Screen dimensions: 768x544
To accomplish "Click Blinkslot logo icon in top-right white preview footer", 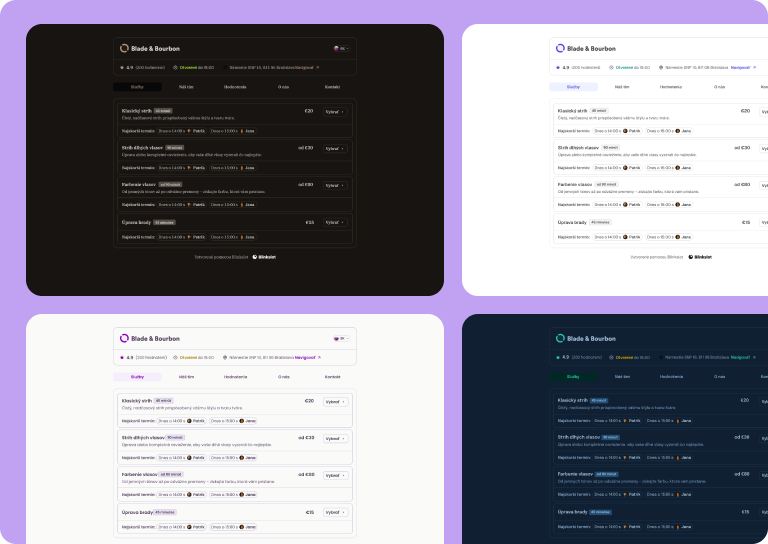I will click(x=690, y=256).
